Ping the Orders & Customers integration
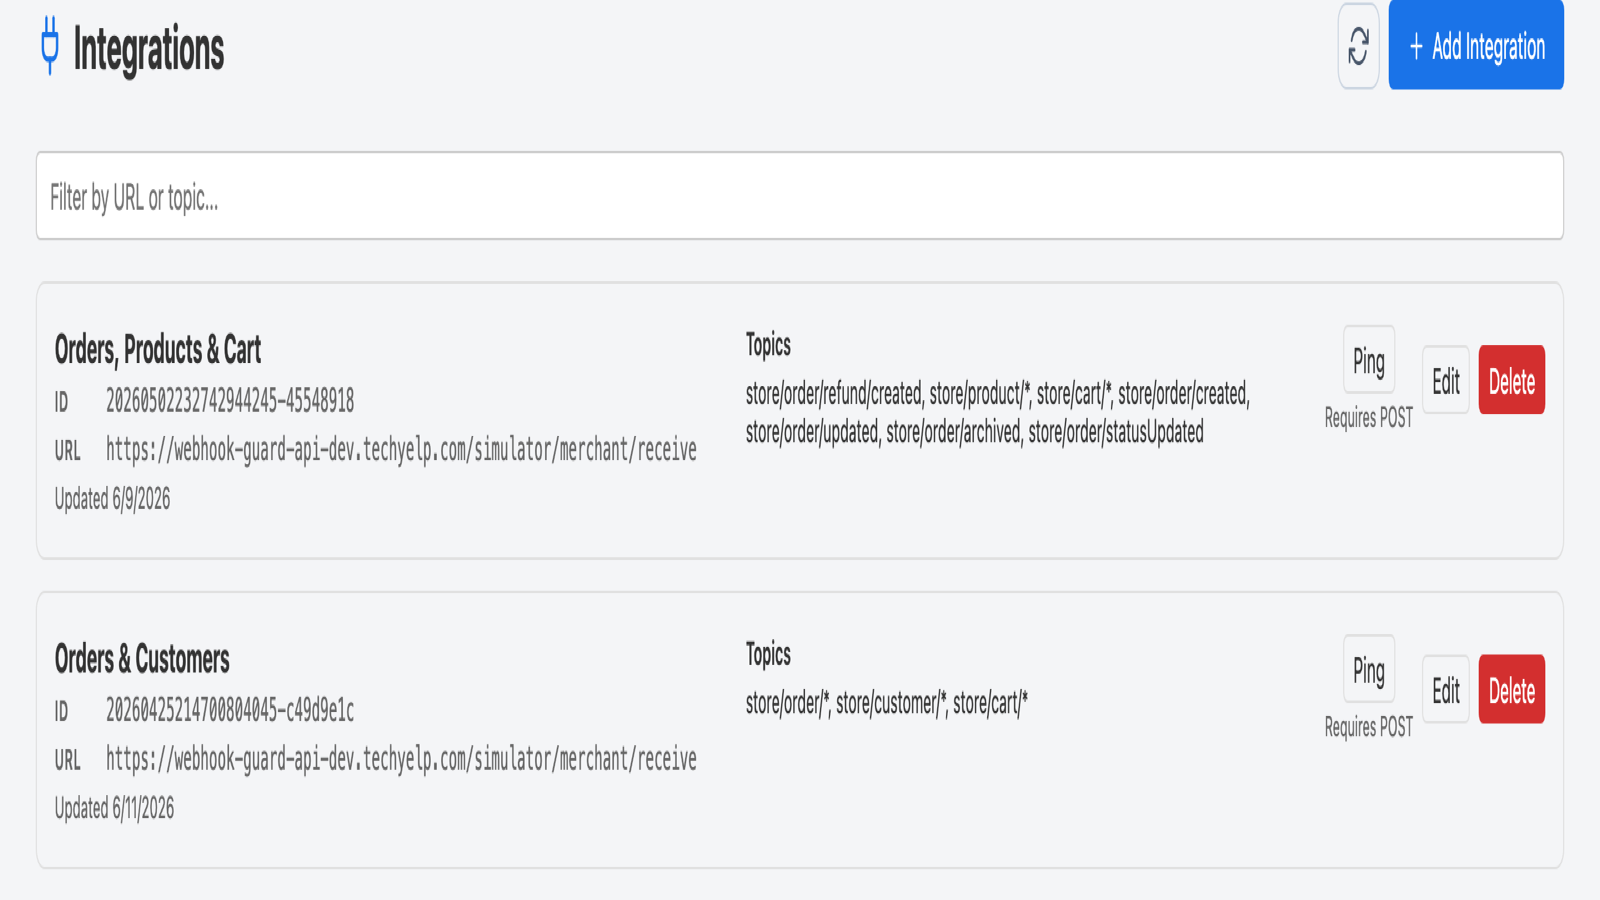Viewport: 1600px width, 900px height. click(x=1368, y=669)
